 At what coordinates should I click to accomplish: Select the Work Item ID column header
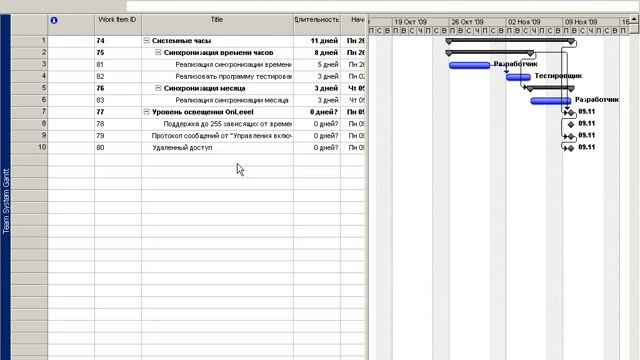pos(118,24)
